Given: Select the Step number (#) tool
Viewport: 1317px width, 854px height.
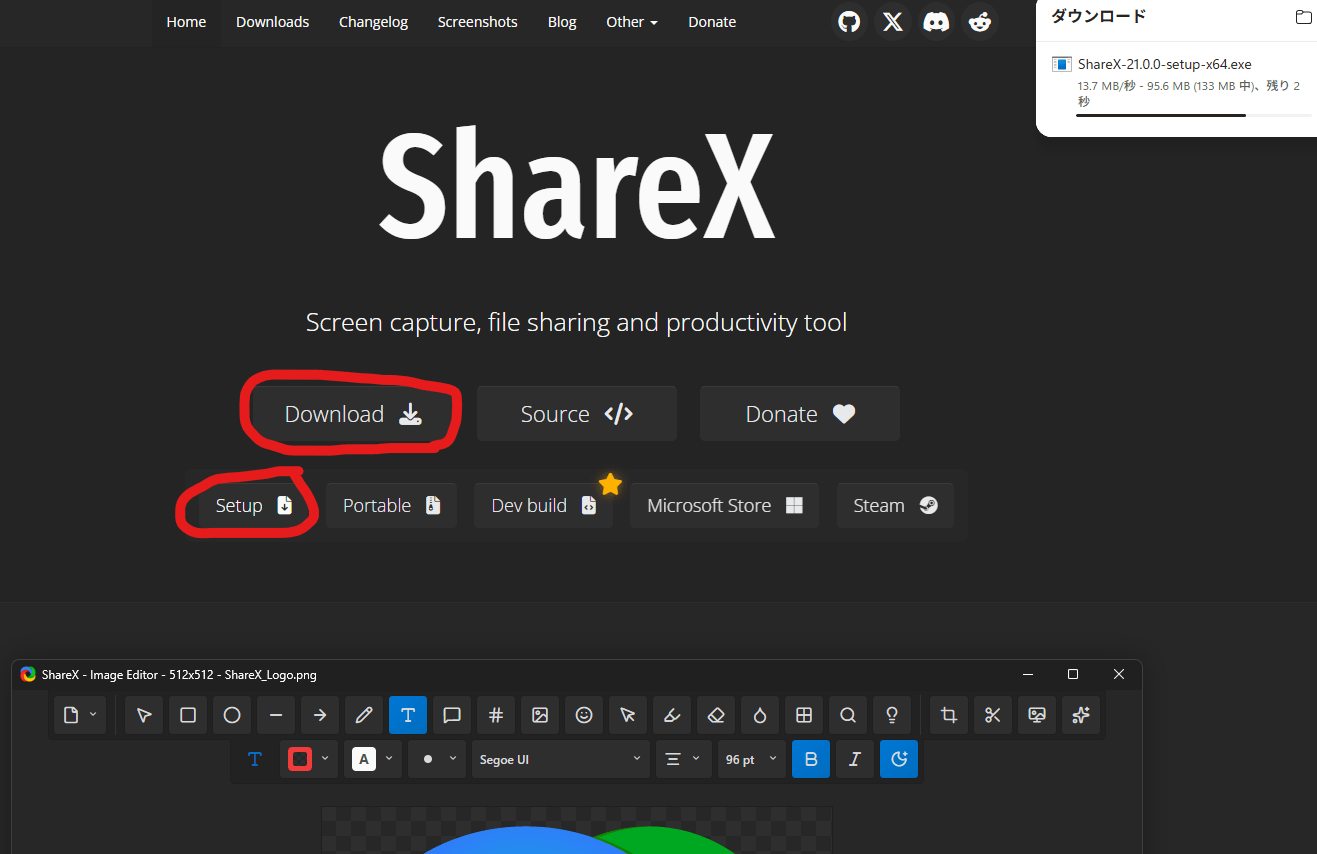Looking at the screenshot, I should 496,715.
